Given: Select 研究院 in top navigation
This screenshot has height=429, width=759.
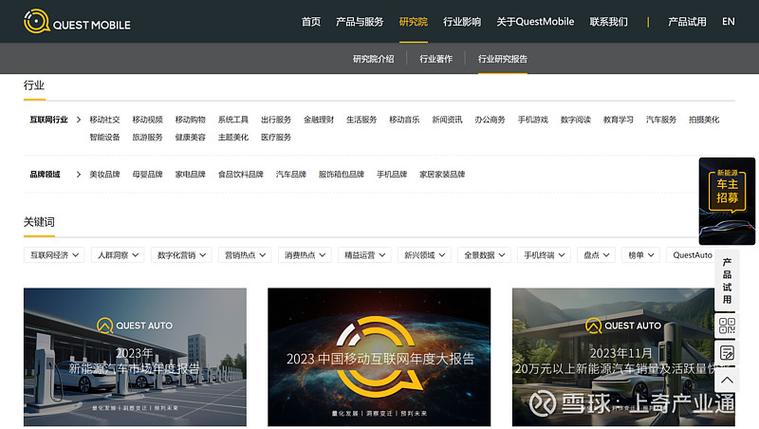Looking at the screenshot, I should click(x=413, y=22).
